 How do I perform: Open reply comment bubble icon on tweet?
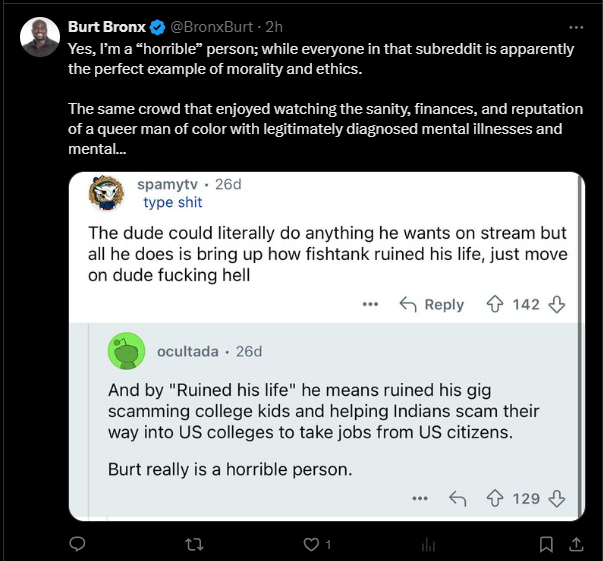(x=77, y=544)
